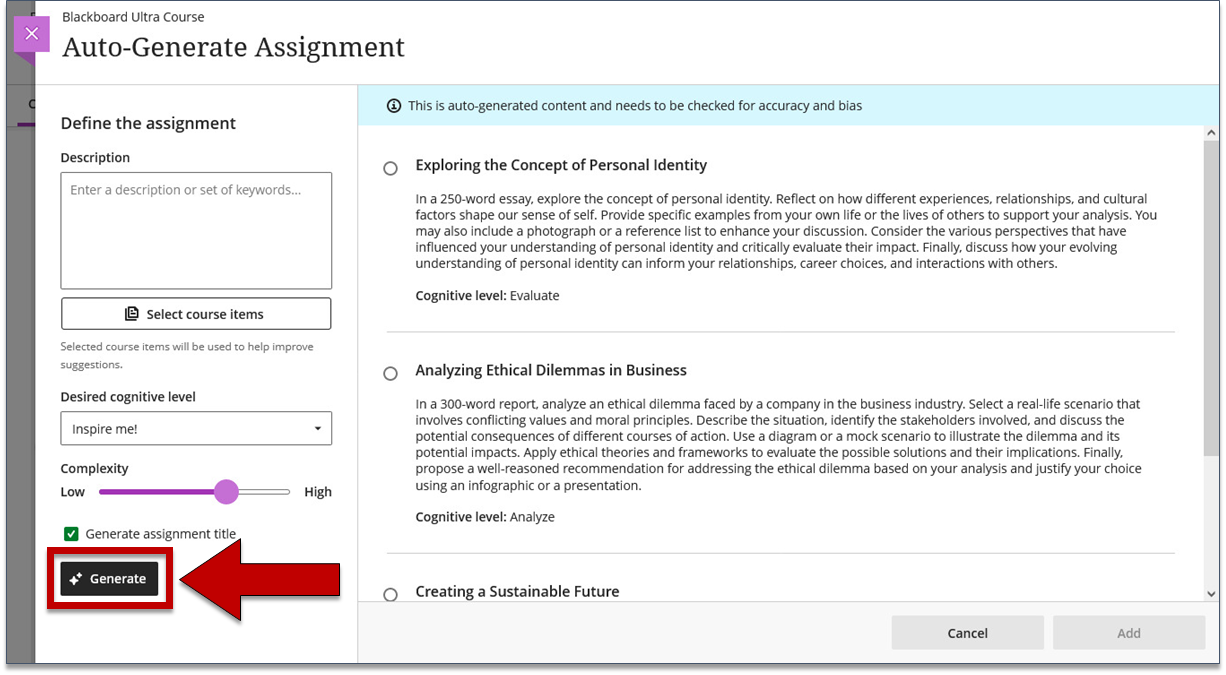Click the Desired cognitive level label
1226x675 pixels.
[x=128, y=397]
